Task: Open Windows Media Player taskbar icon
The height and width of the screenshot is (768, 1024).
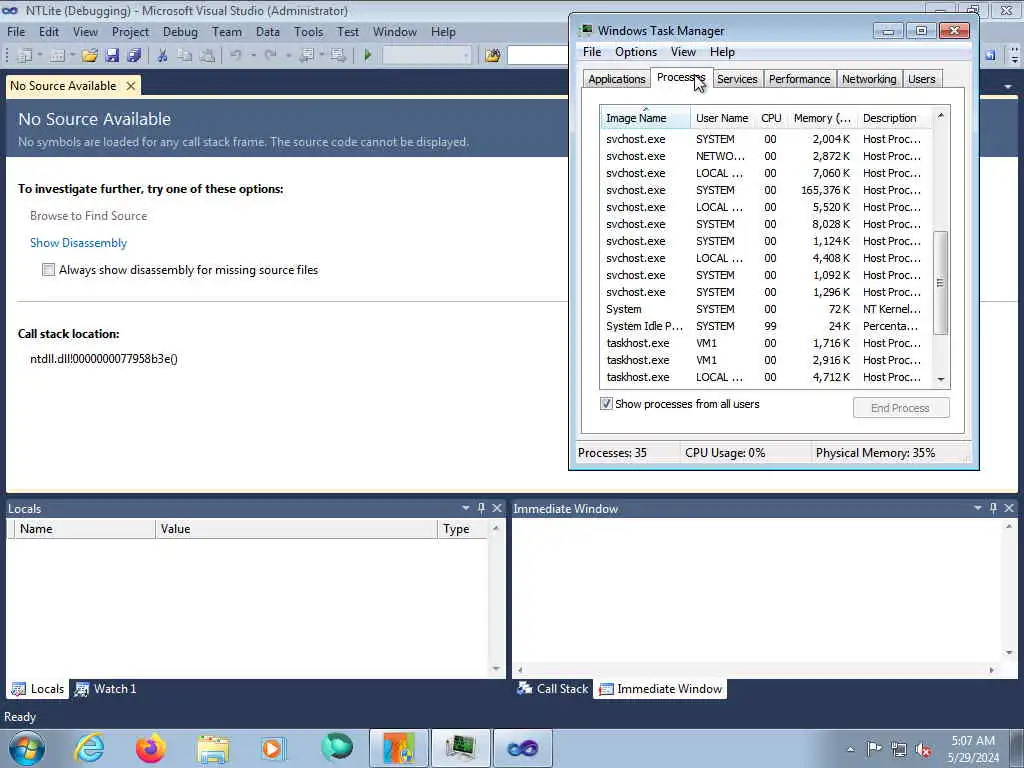Action: [x=274, y=748]
